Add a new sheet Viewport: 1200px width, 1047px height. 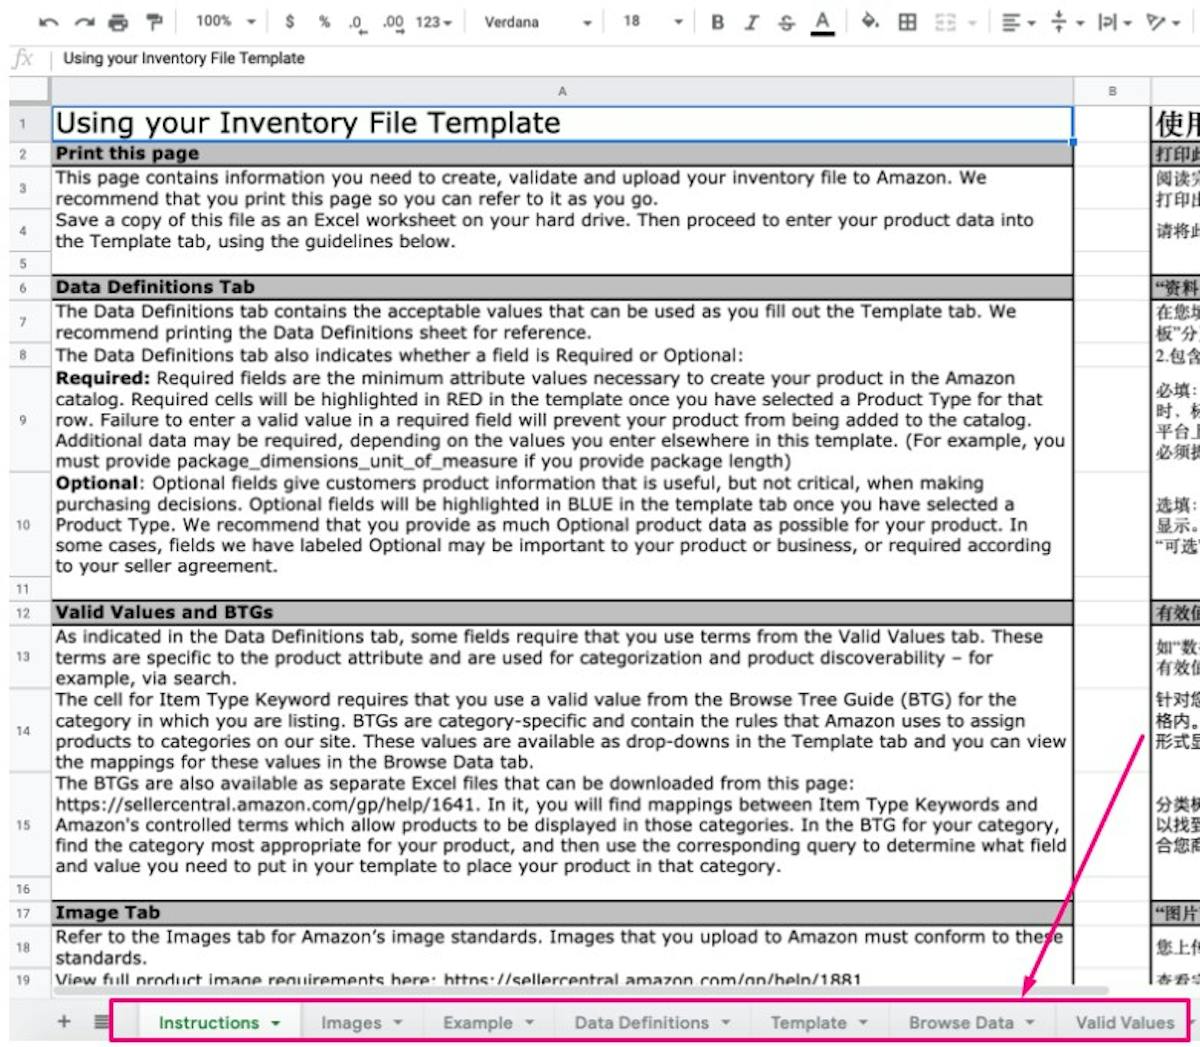click(x=64, y=1021)
